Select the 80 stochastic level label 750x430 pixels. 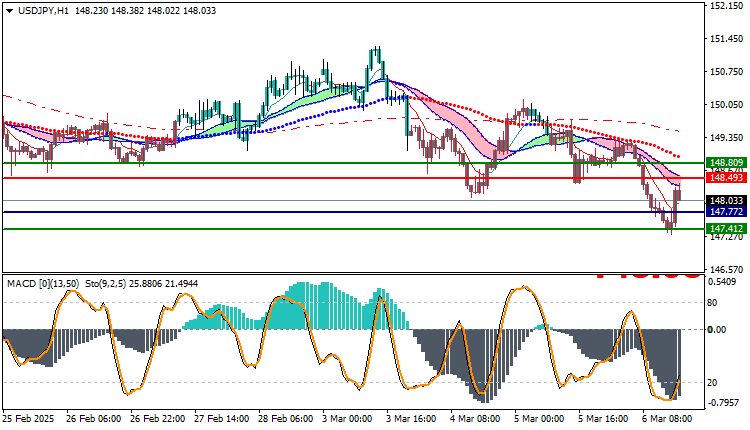(x=712, y=303)
